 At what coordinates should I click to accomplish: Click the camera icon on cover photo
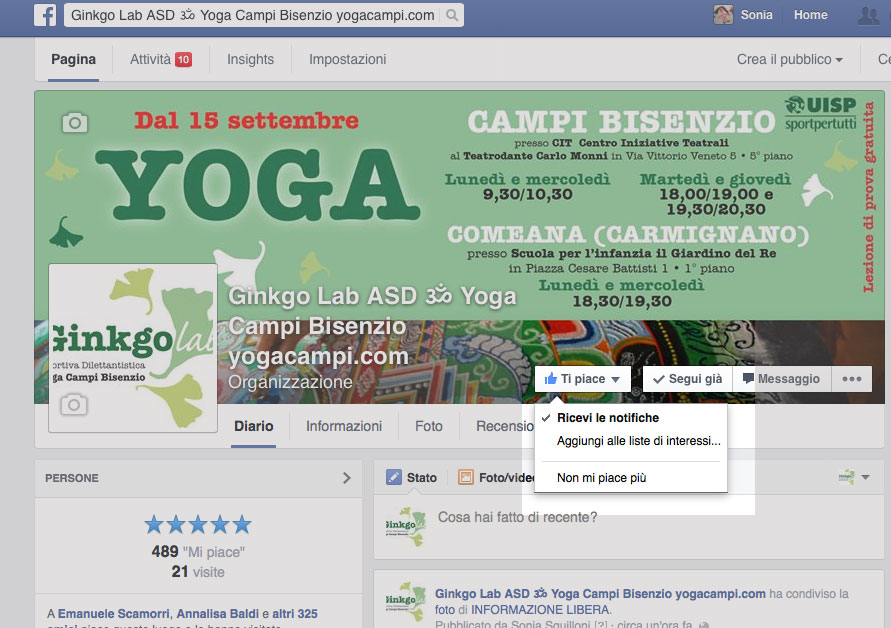coord(74,122)
